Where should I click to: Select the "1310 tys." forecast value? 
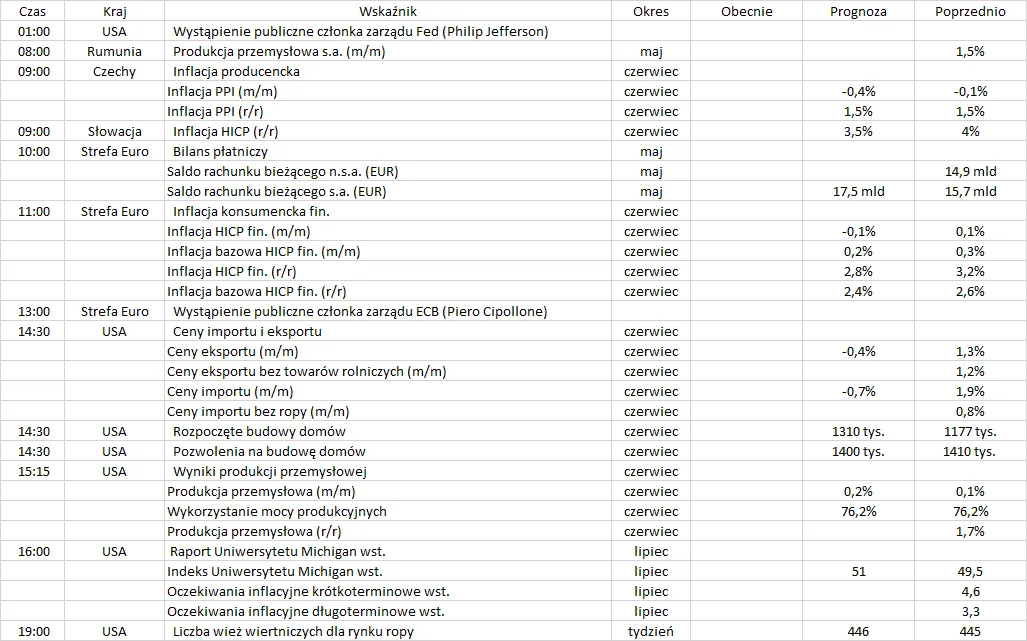[858, 432]
